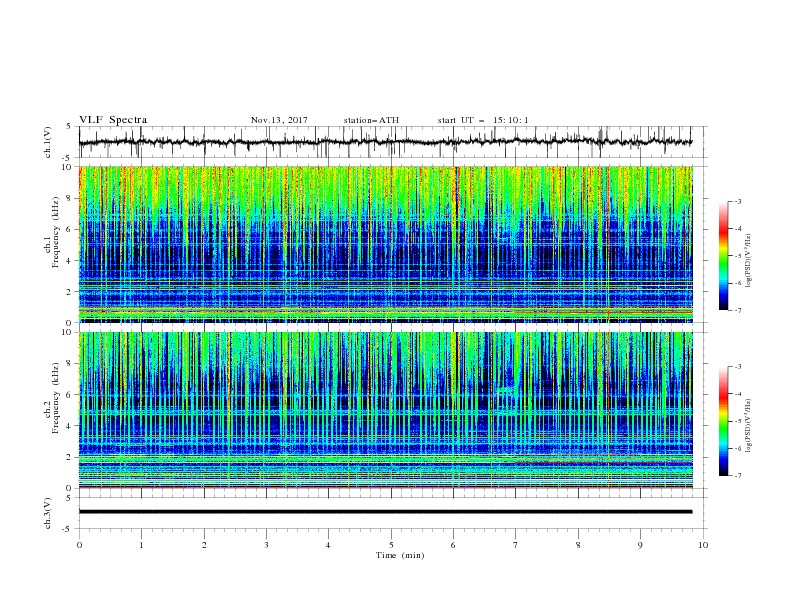
Task: Click the time-axis tick label "9"
Action: point(640,545)
